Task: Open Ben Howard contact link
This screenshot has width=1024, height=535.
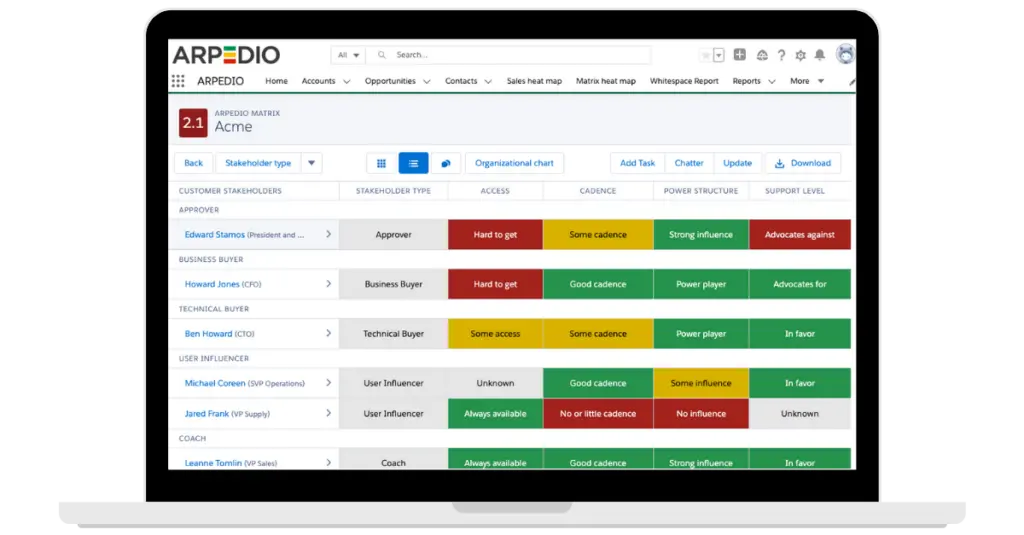Action: pyautogui.click(x=208, y=334)
